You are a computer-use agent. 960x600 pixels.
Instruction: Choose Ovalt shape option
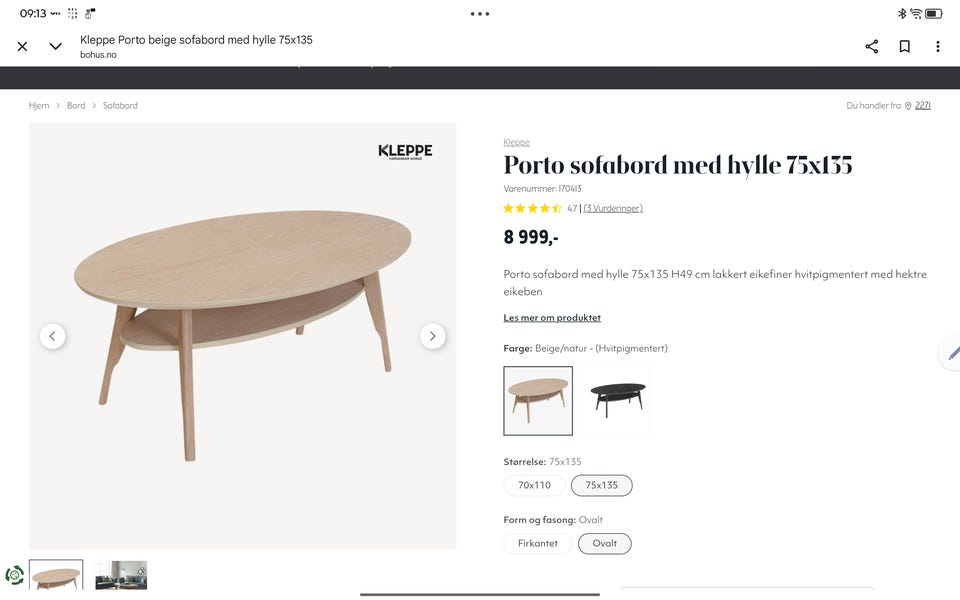click(604, 544)
